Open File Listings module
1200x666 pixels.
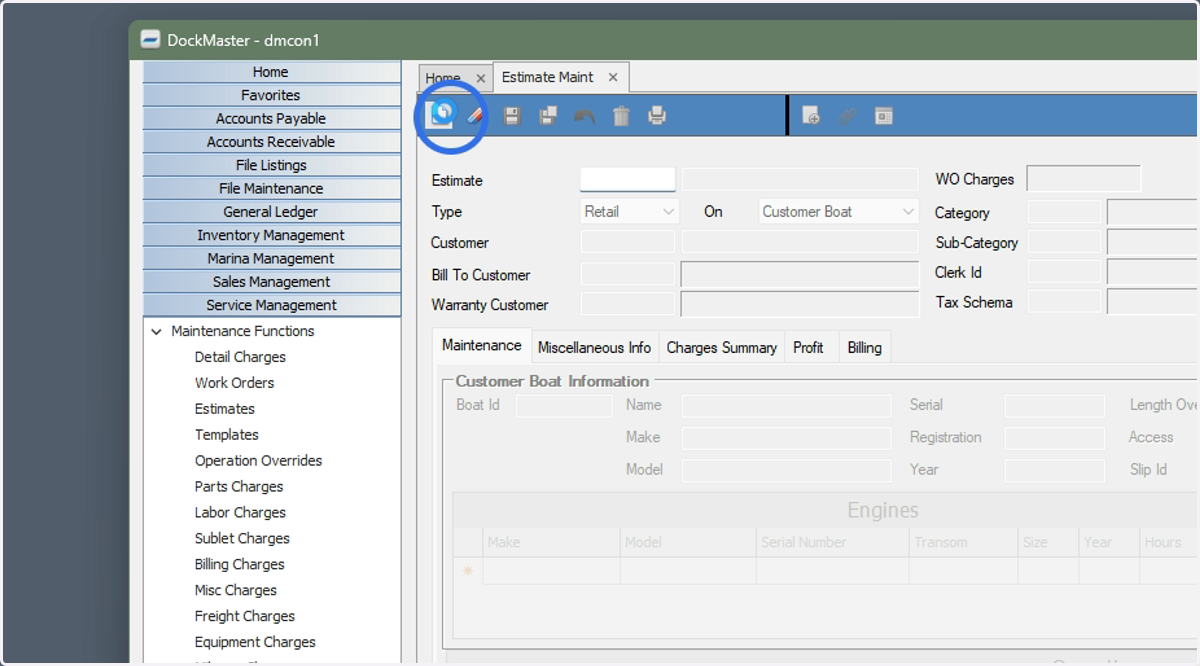[271, 165]
